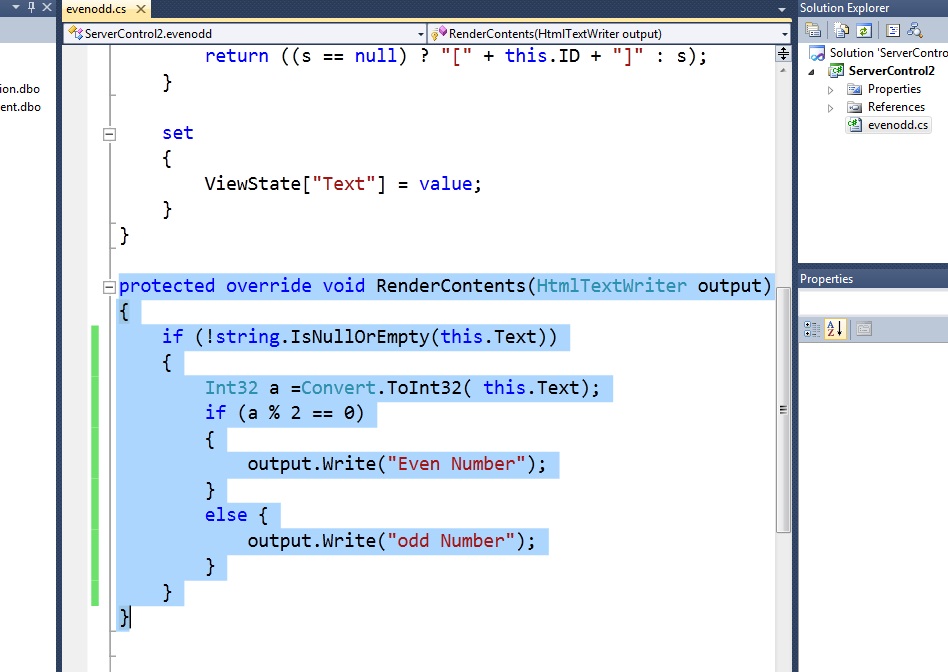
Task: Select the Alphabetical sort icon in Properties
Action: (835, 328)
